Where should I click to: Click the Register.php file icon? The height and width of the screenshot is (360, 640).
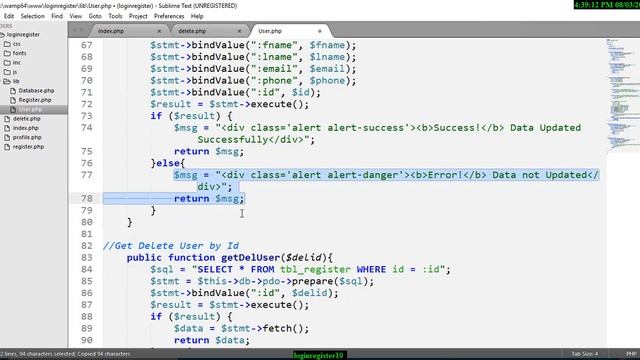pos(13,100)
